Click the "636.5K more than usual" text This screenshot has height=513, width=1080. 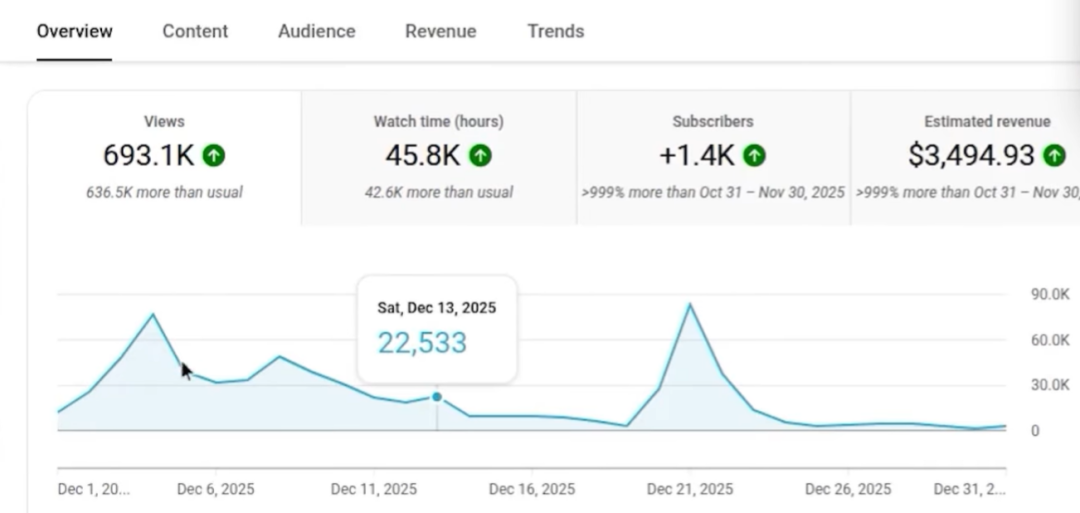(164, 192)
